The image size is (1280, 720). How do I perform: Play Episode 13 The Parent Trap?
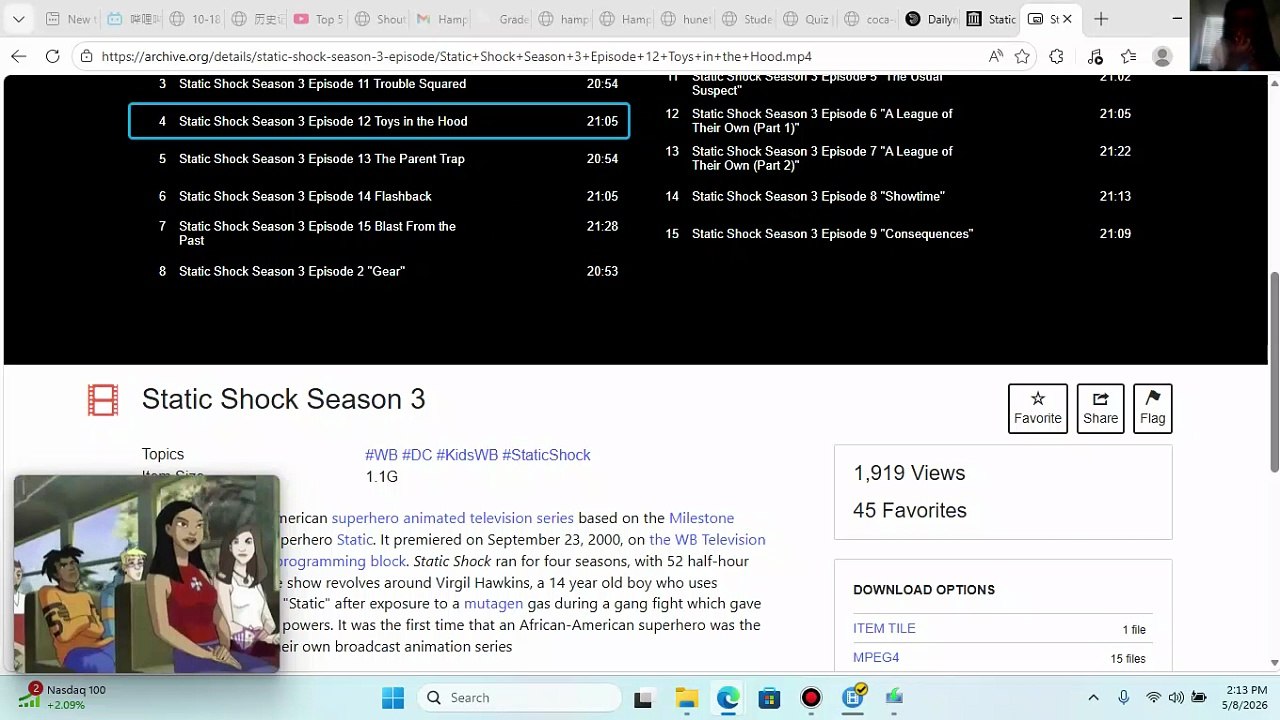[x=379, y=159]
